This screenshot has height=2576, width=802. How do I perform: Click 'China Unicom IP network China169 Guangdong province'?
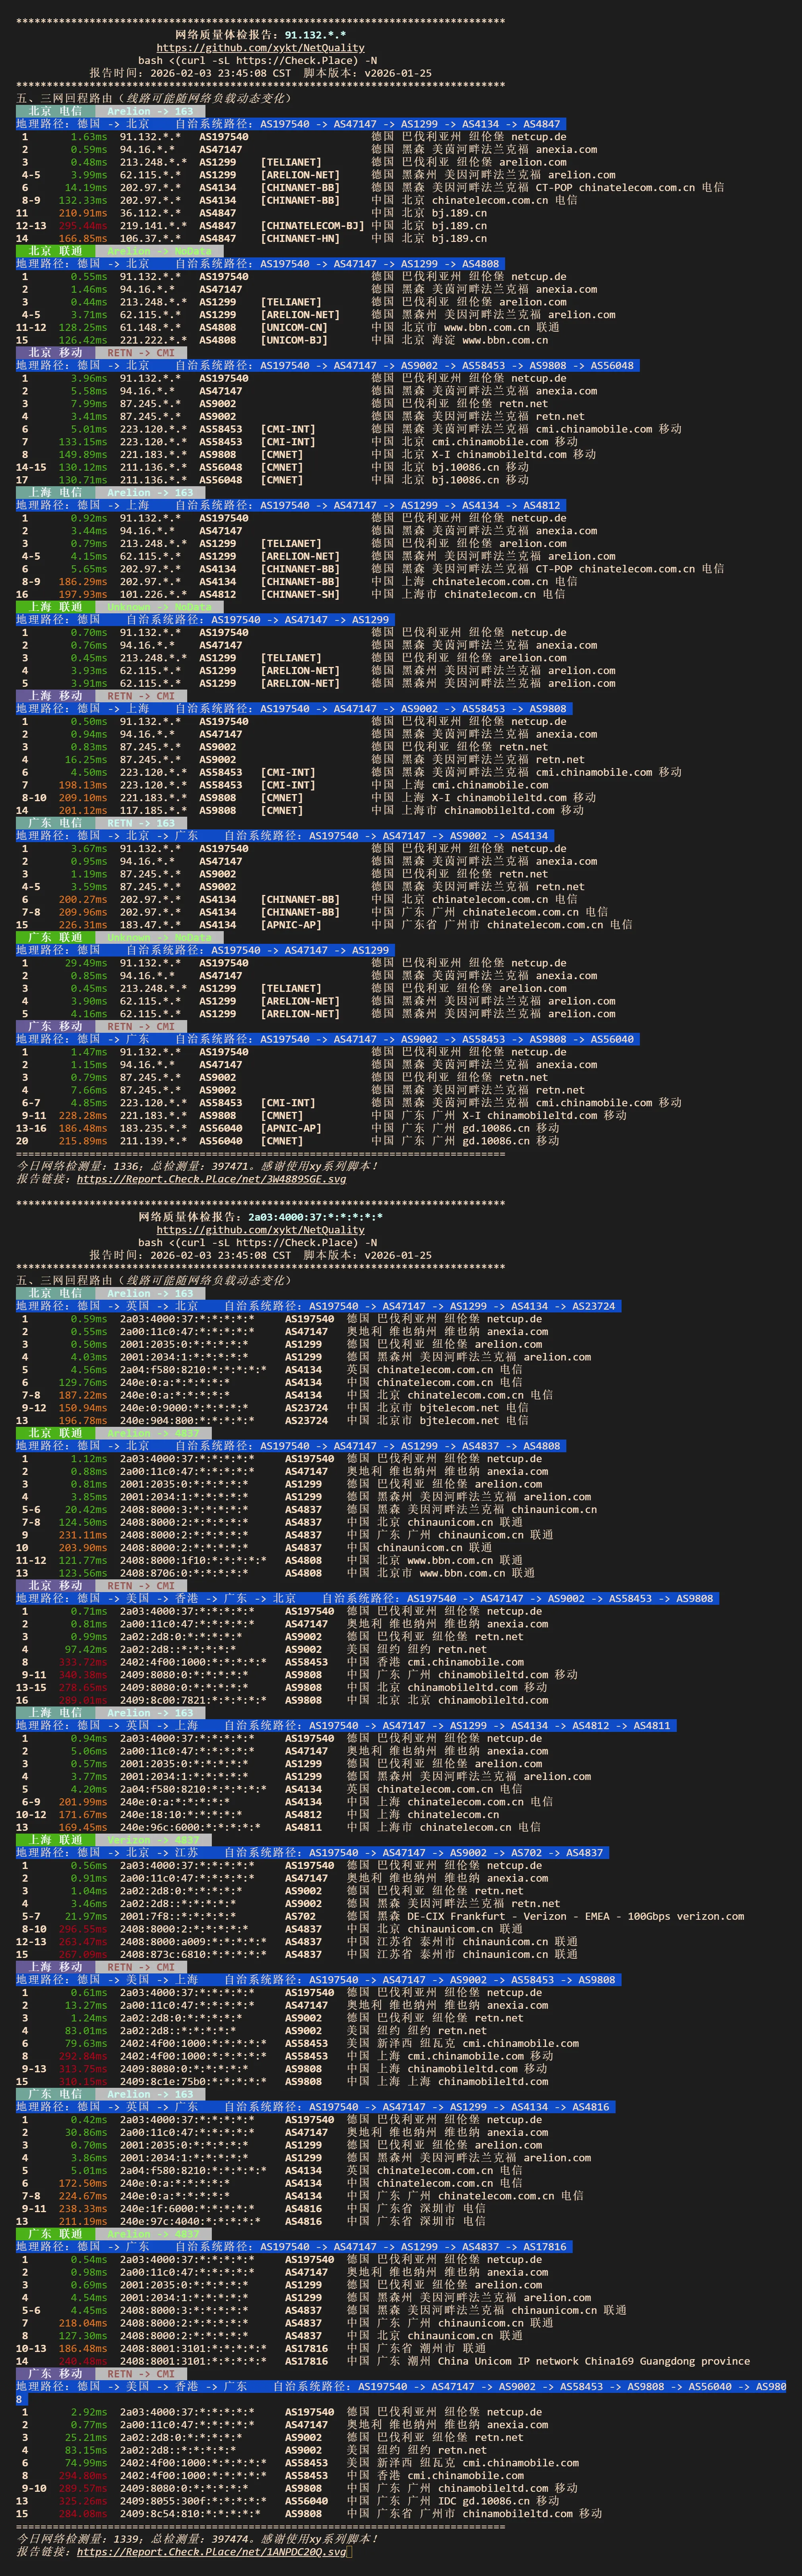click(594, 2361)
